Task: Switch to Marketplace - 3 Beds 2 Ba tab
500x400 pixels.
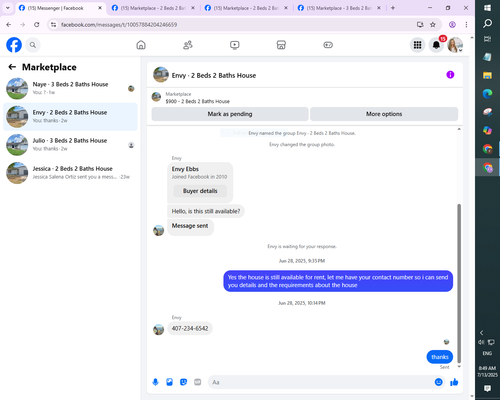Action: 339,8
